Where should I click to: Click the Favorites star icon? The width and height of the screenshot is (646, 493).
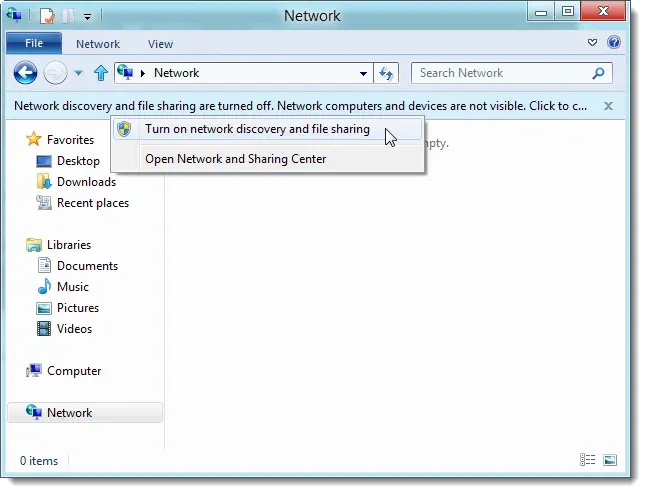click(33, 139)
